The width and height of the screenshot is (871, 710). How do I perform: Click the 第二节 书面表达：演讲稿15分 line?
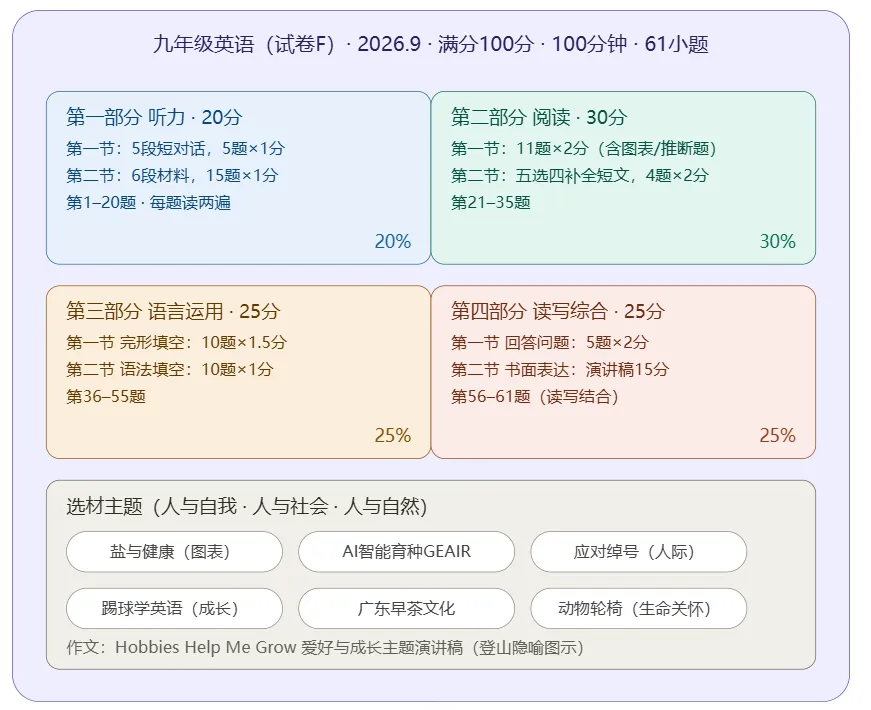click(x=560, y=369)
